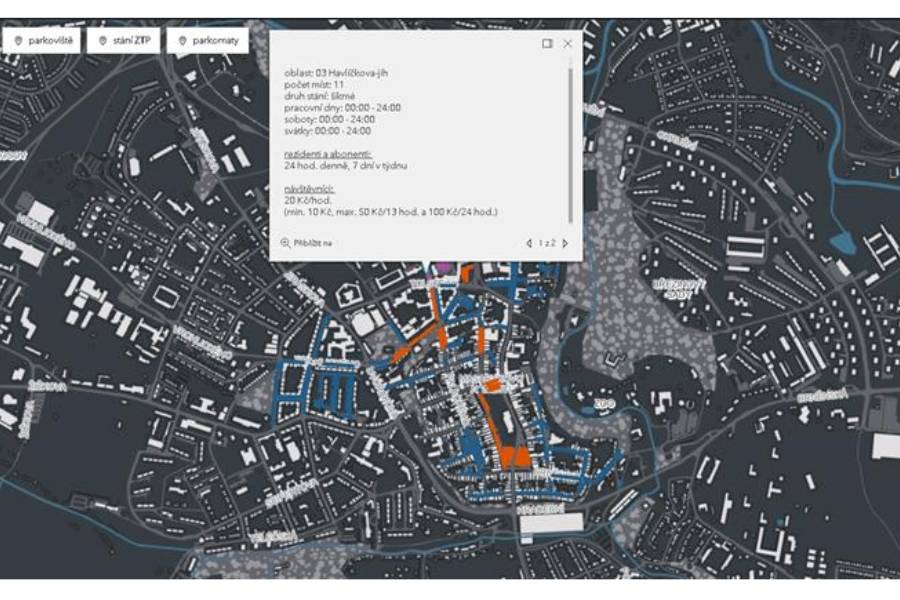900x600 pixels.
Task: Click the large white building near HRADEBNÍ
Action: 551,523
